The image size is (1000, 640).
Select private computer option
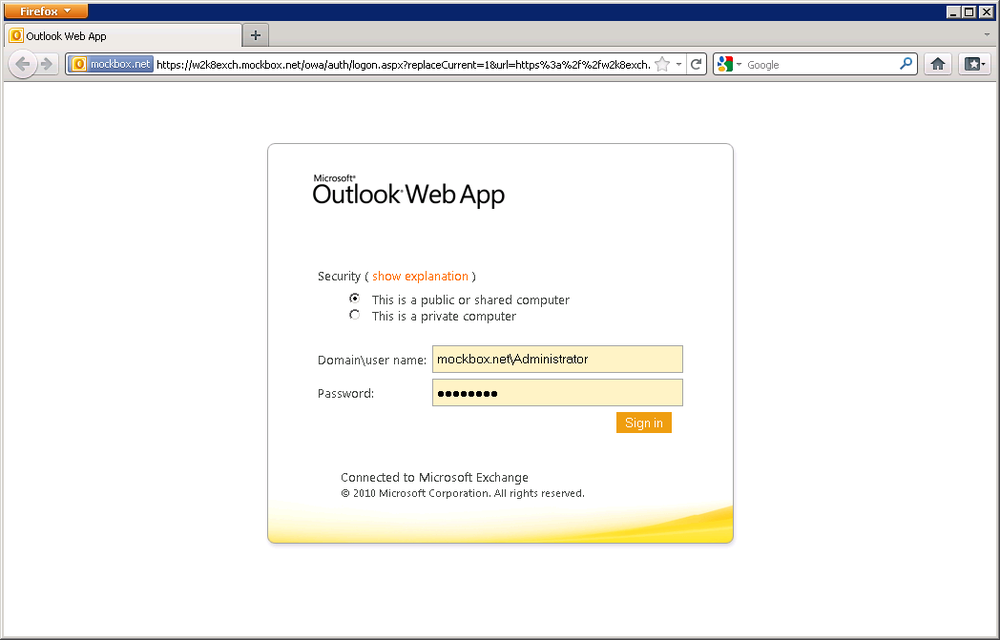(x=355, y=315)
